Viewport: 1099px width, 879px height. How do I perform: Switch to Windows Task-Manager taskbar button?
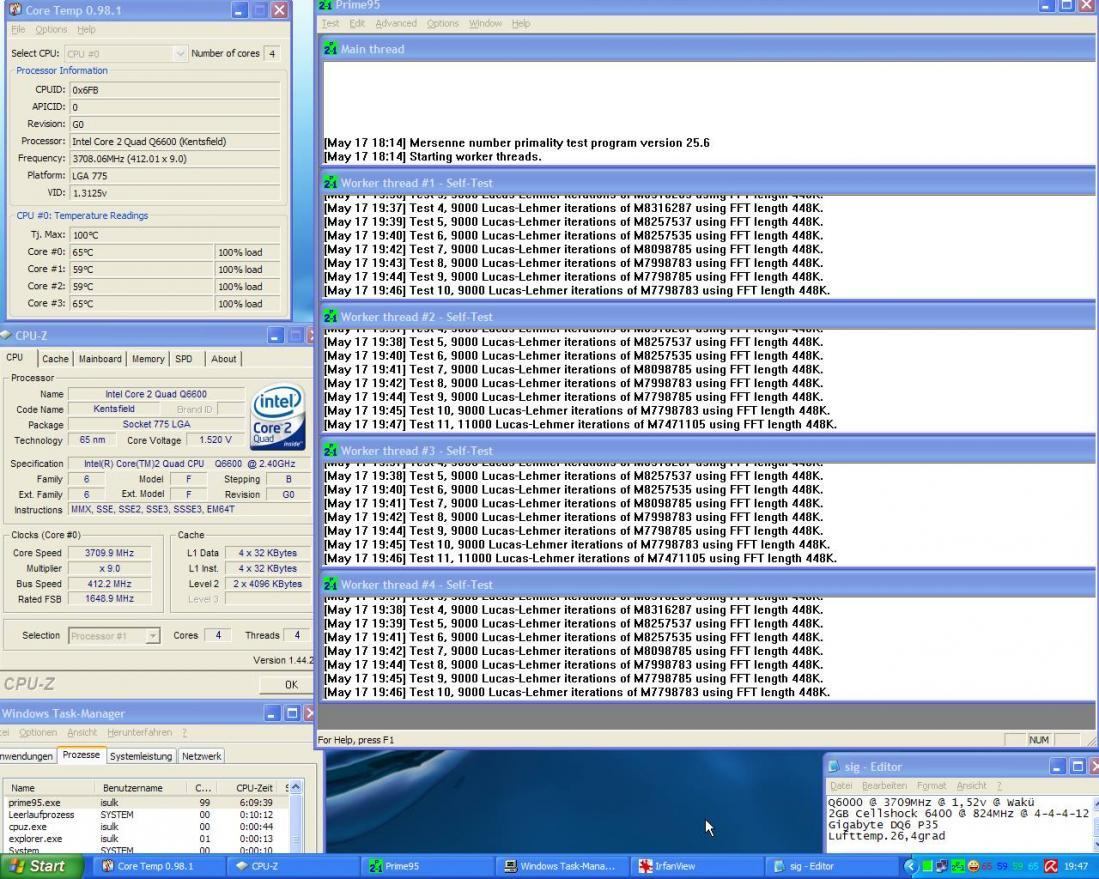tap(564, 866)
